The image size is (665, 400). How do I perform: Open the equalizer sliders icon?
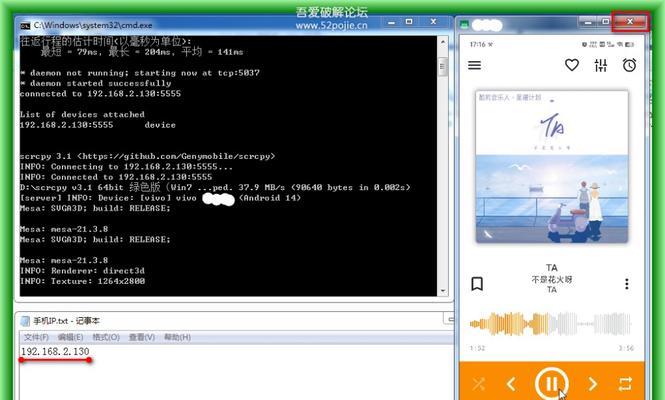(601, 65)
